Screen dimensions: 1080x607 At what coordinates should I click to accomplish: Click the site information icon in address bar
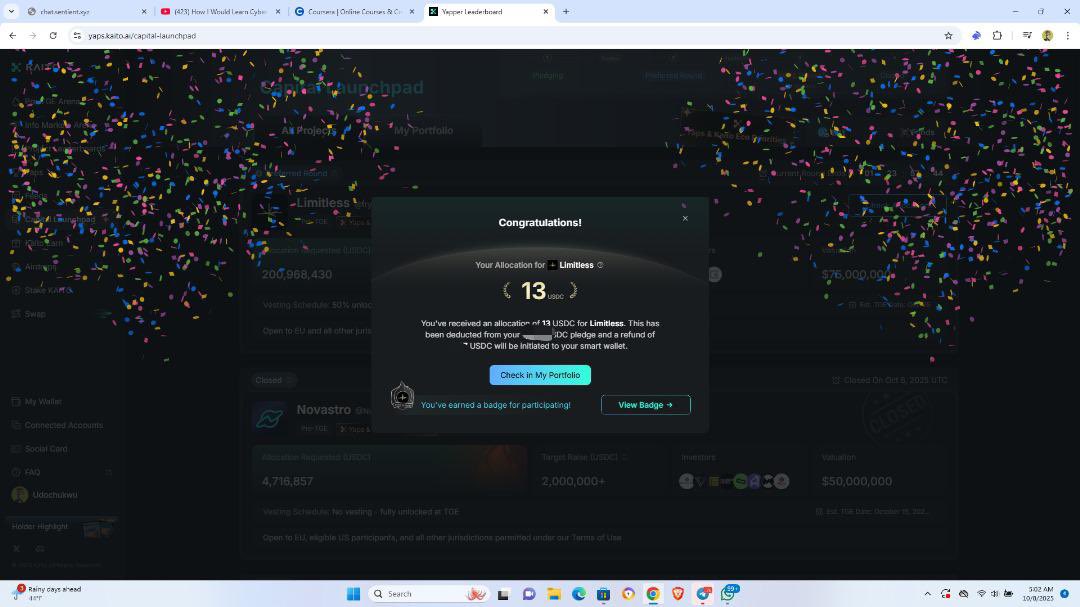[77, 36]
